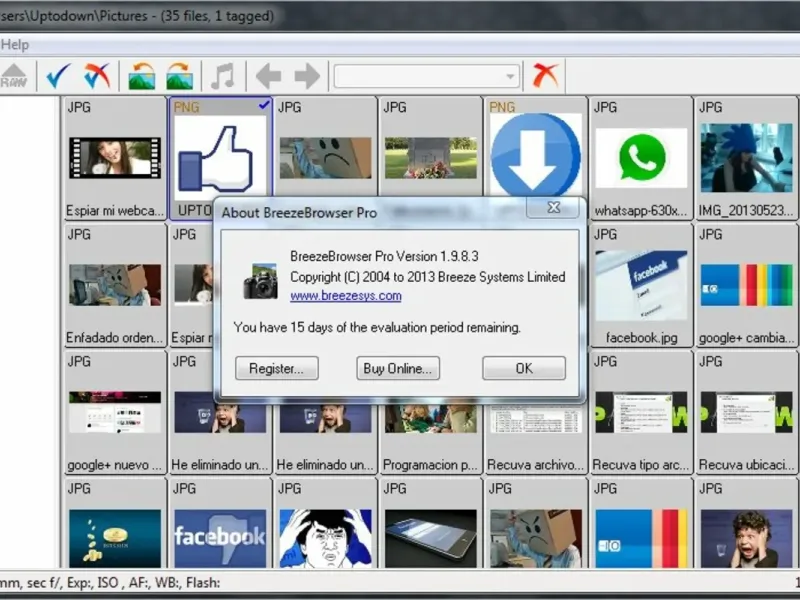Click the JPG type label on the facebook.jpg thumbnail

point(605,234)
